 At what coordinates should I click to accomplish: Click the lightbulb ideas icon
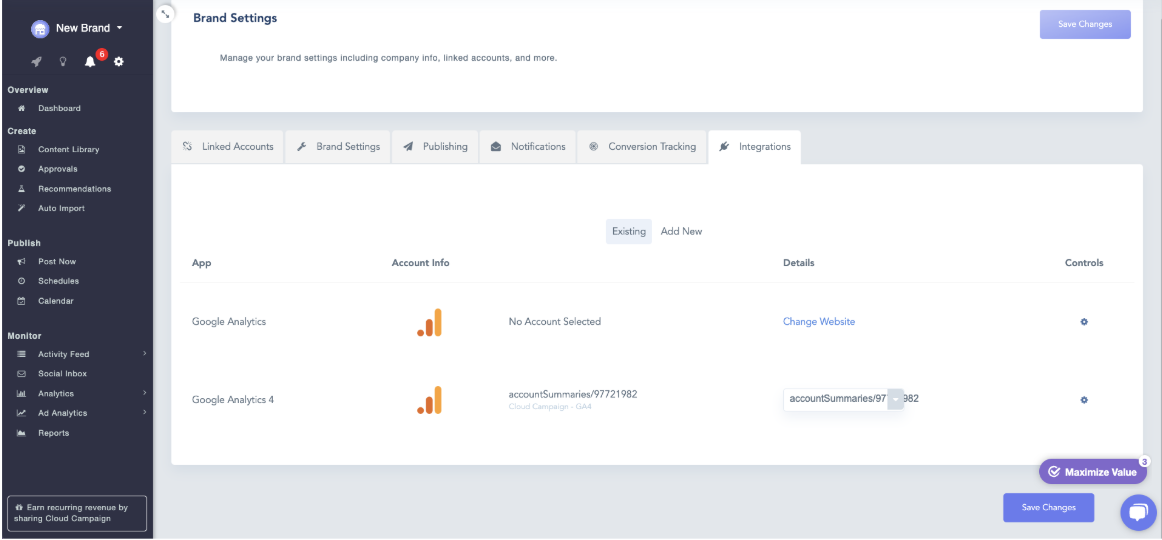(x=63, y=62)
